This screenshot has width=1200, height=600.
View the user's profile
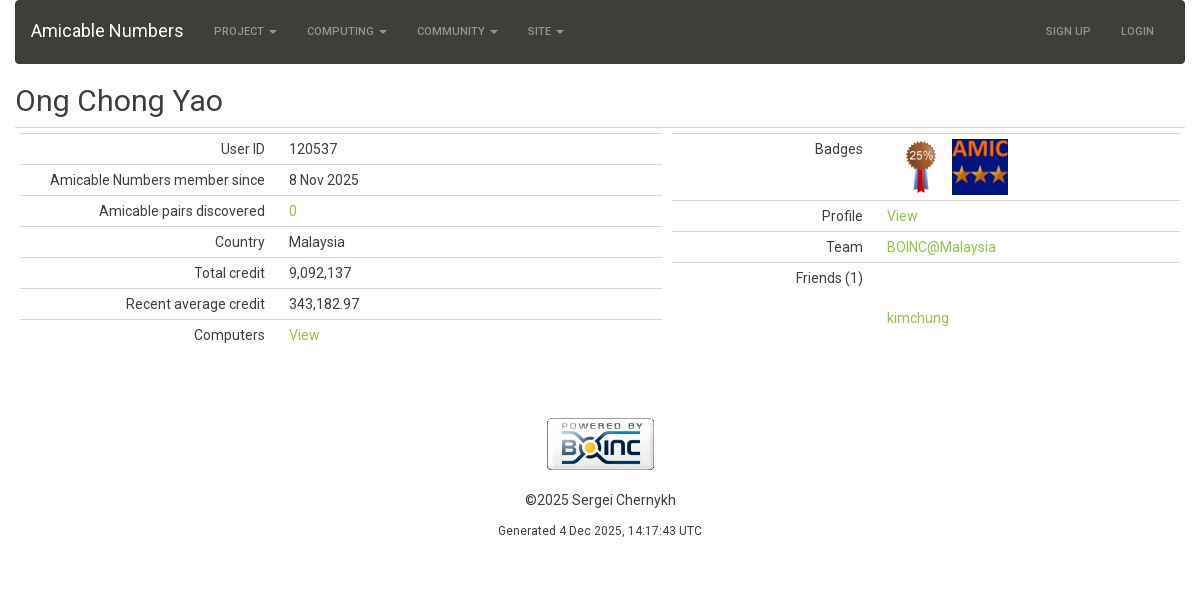[902, 216]
